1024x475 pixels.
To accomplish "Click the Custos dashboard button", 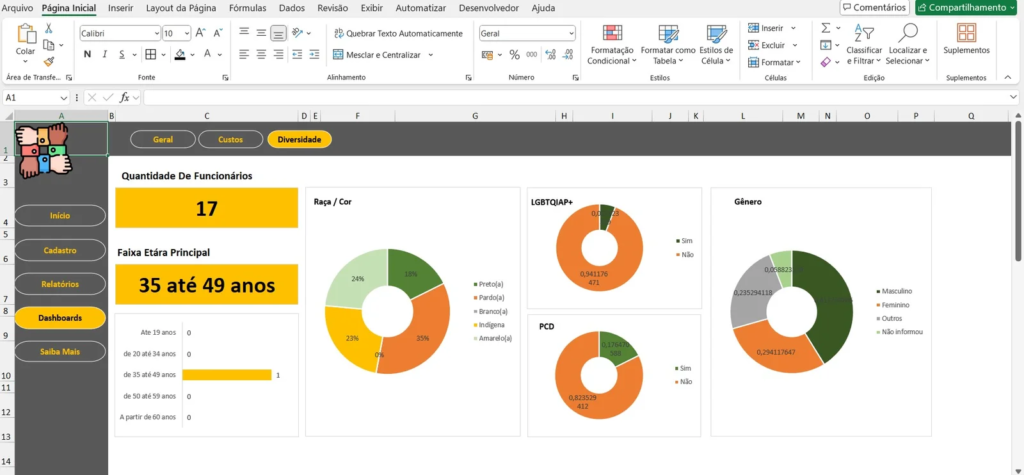I will click(230, 139).
